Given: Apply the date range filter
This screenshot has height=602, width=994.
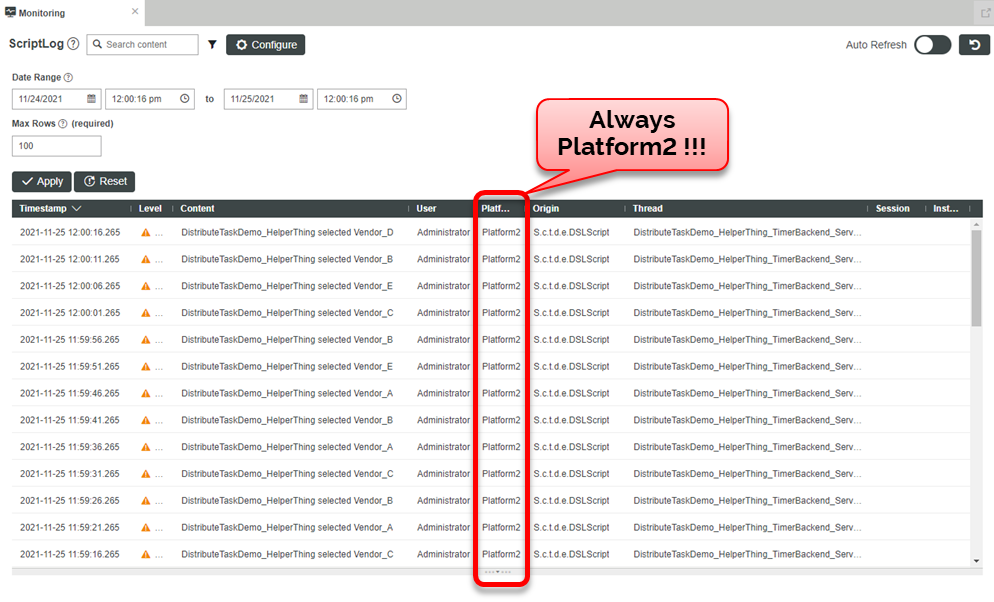Looking at the screenshot, I should [x=42, y=181].
